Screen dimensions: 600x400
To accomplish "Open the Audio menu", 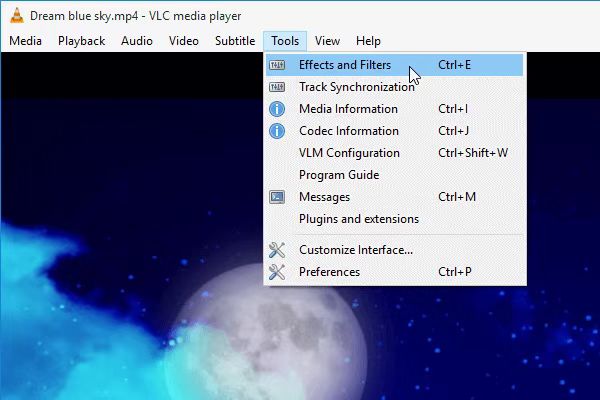I will pyautogui.click(x=137, y=41).
